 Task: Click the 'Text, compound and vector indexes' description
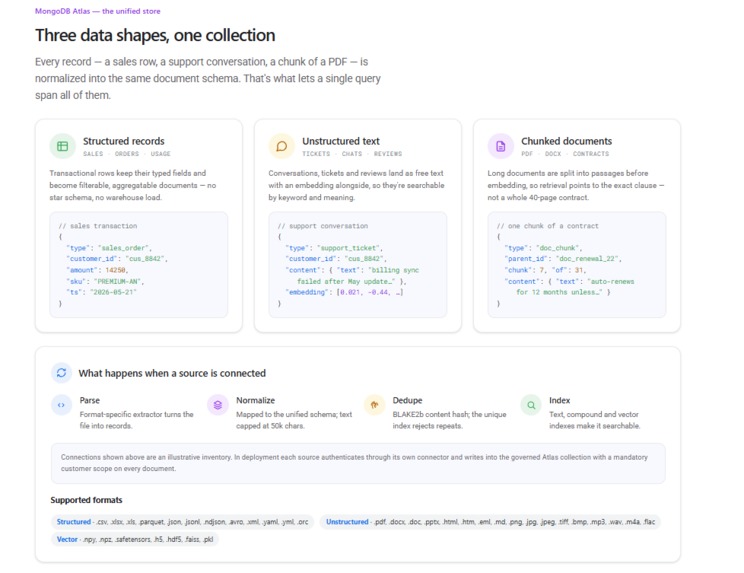594,420
